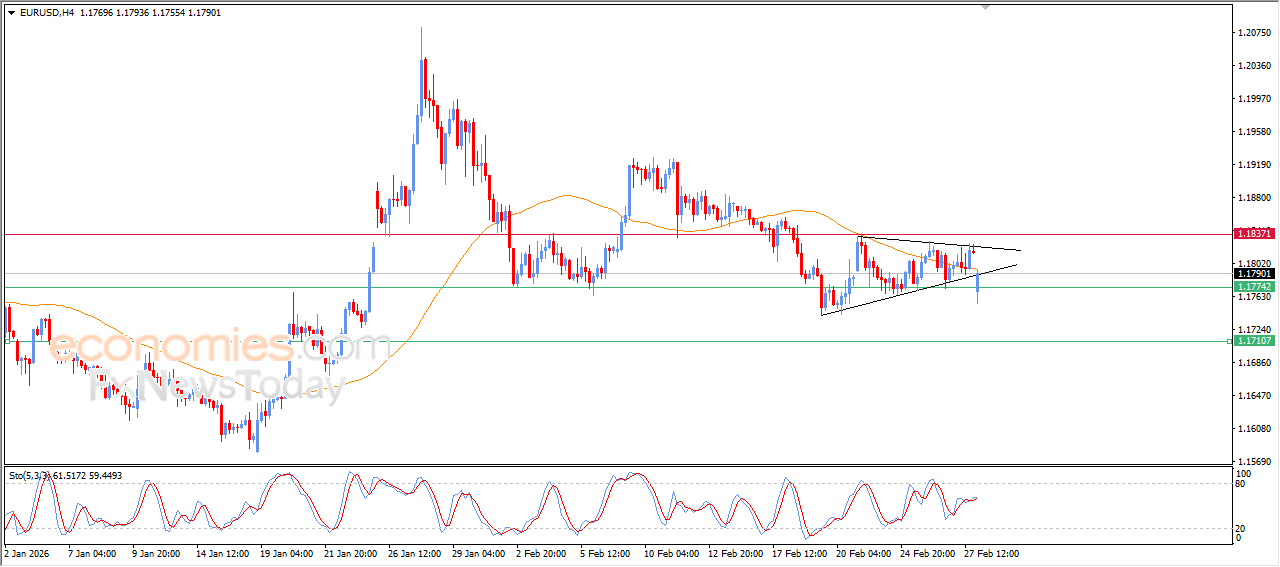The image size is (1280, 567).
Task: Click the stochastic 20 level on scale
Action: coord(1241,527)
